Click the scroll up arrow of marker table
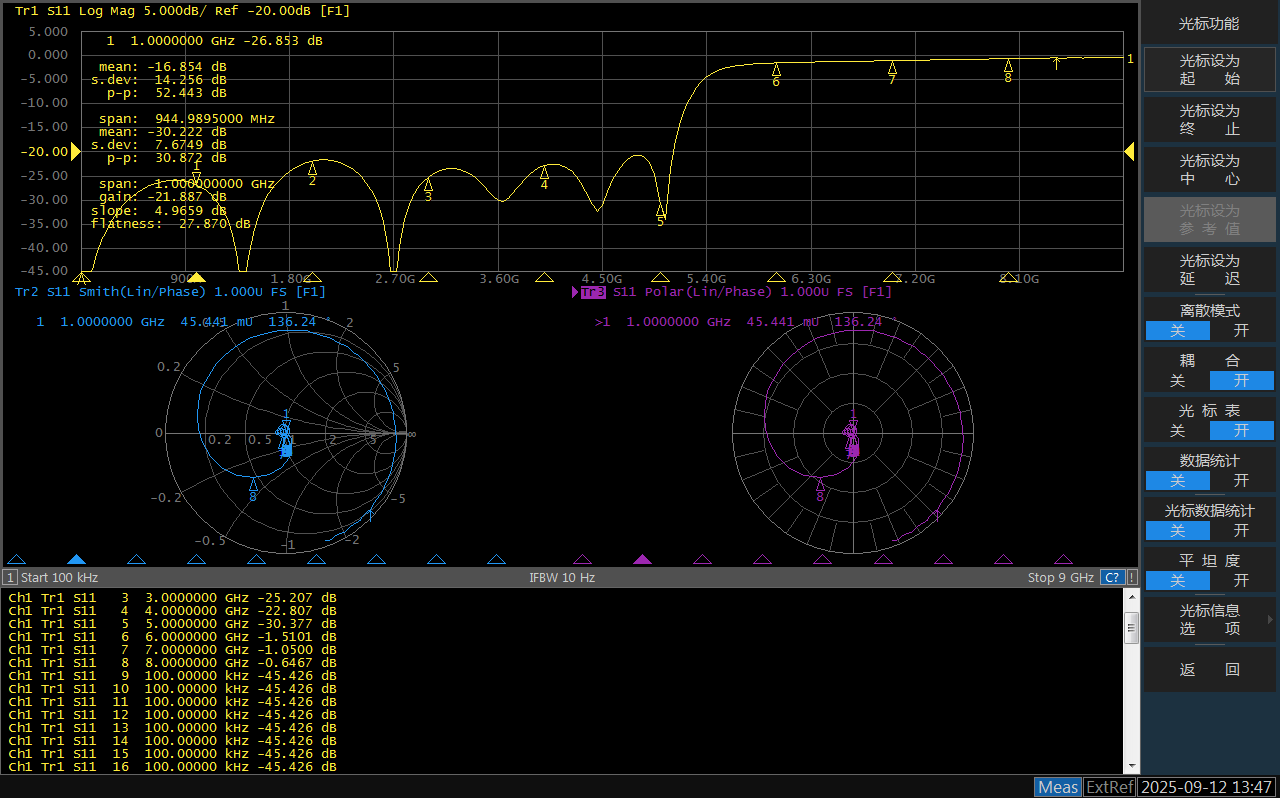Image resolution: width=1281 pixels, height=798 pixels. coord(1132,597)
